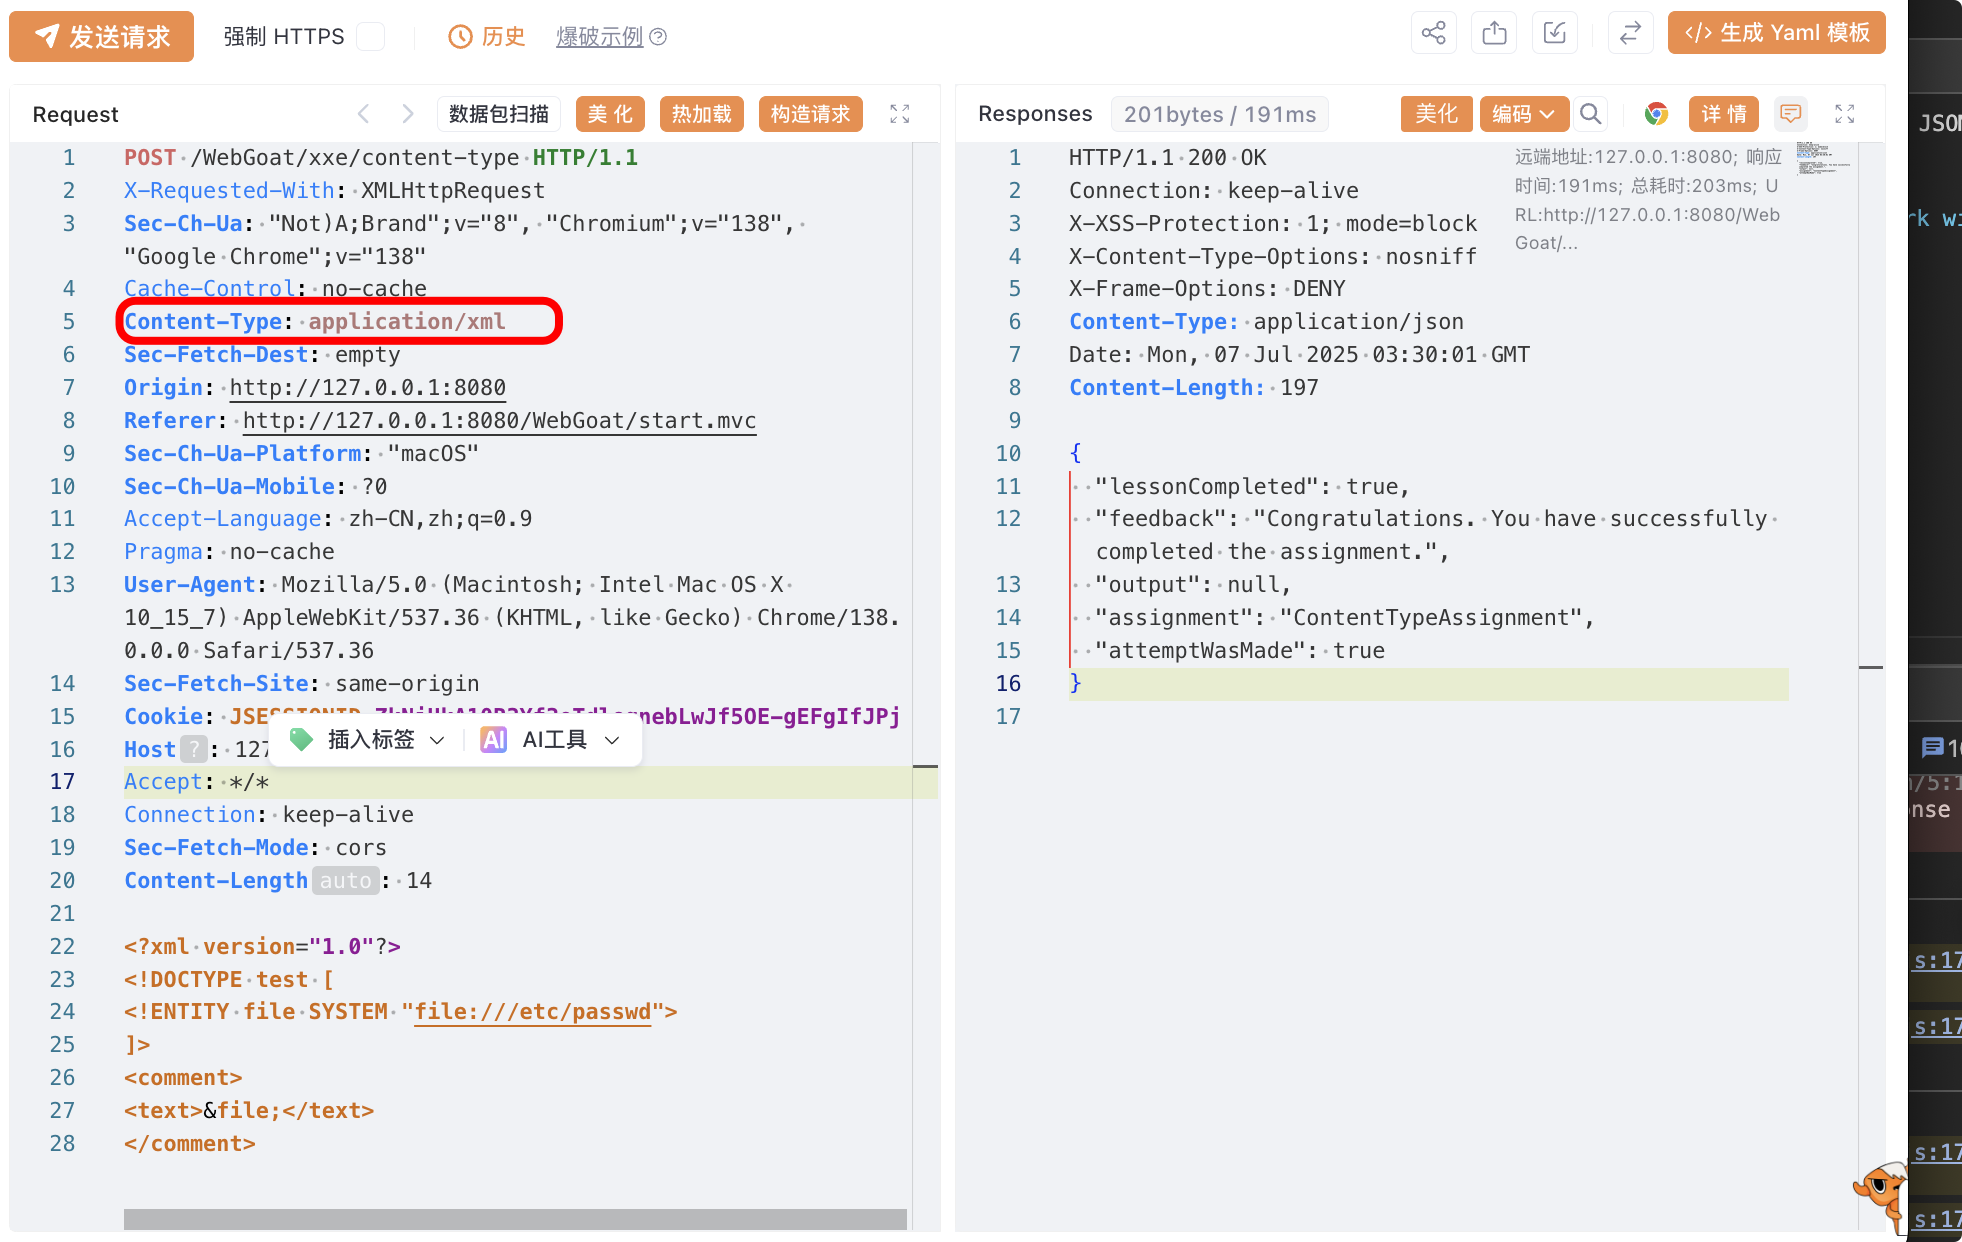Click 热加载 hot reload button
The width and height of the screenshot is (1962, 1242).
702,114
